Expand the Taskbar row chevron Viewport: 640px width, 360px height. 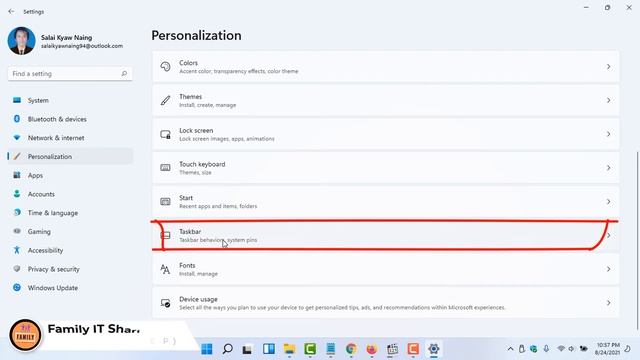(x=609, y=236)
